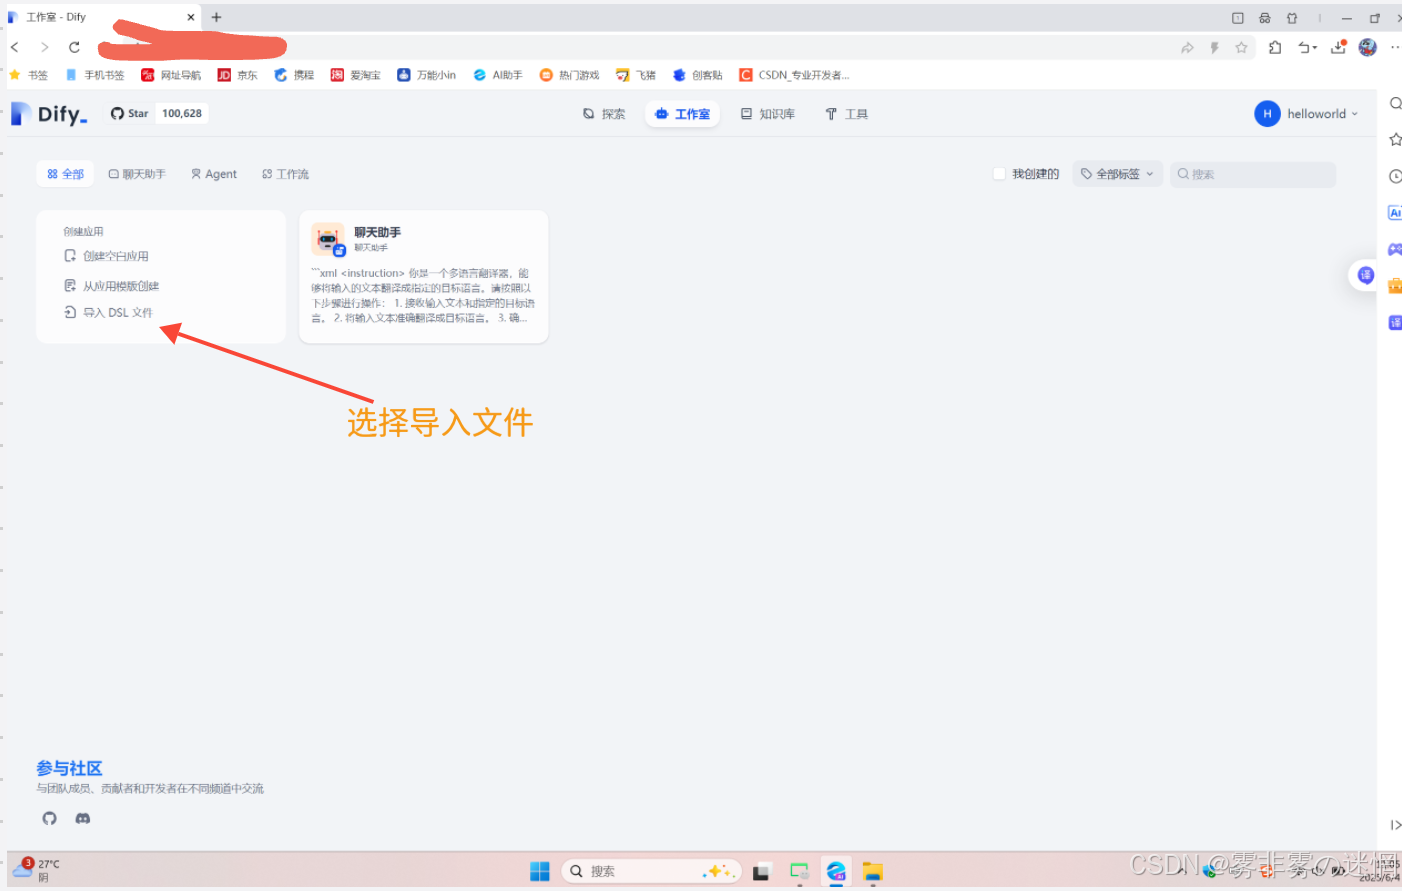
Task: Open the Discord community icon
Action: pyautogui.click(x=83, y=818)
